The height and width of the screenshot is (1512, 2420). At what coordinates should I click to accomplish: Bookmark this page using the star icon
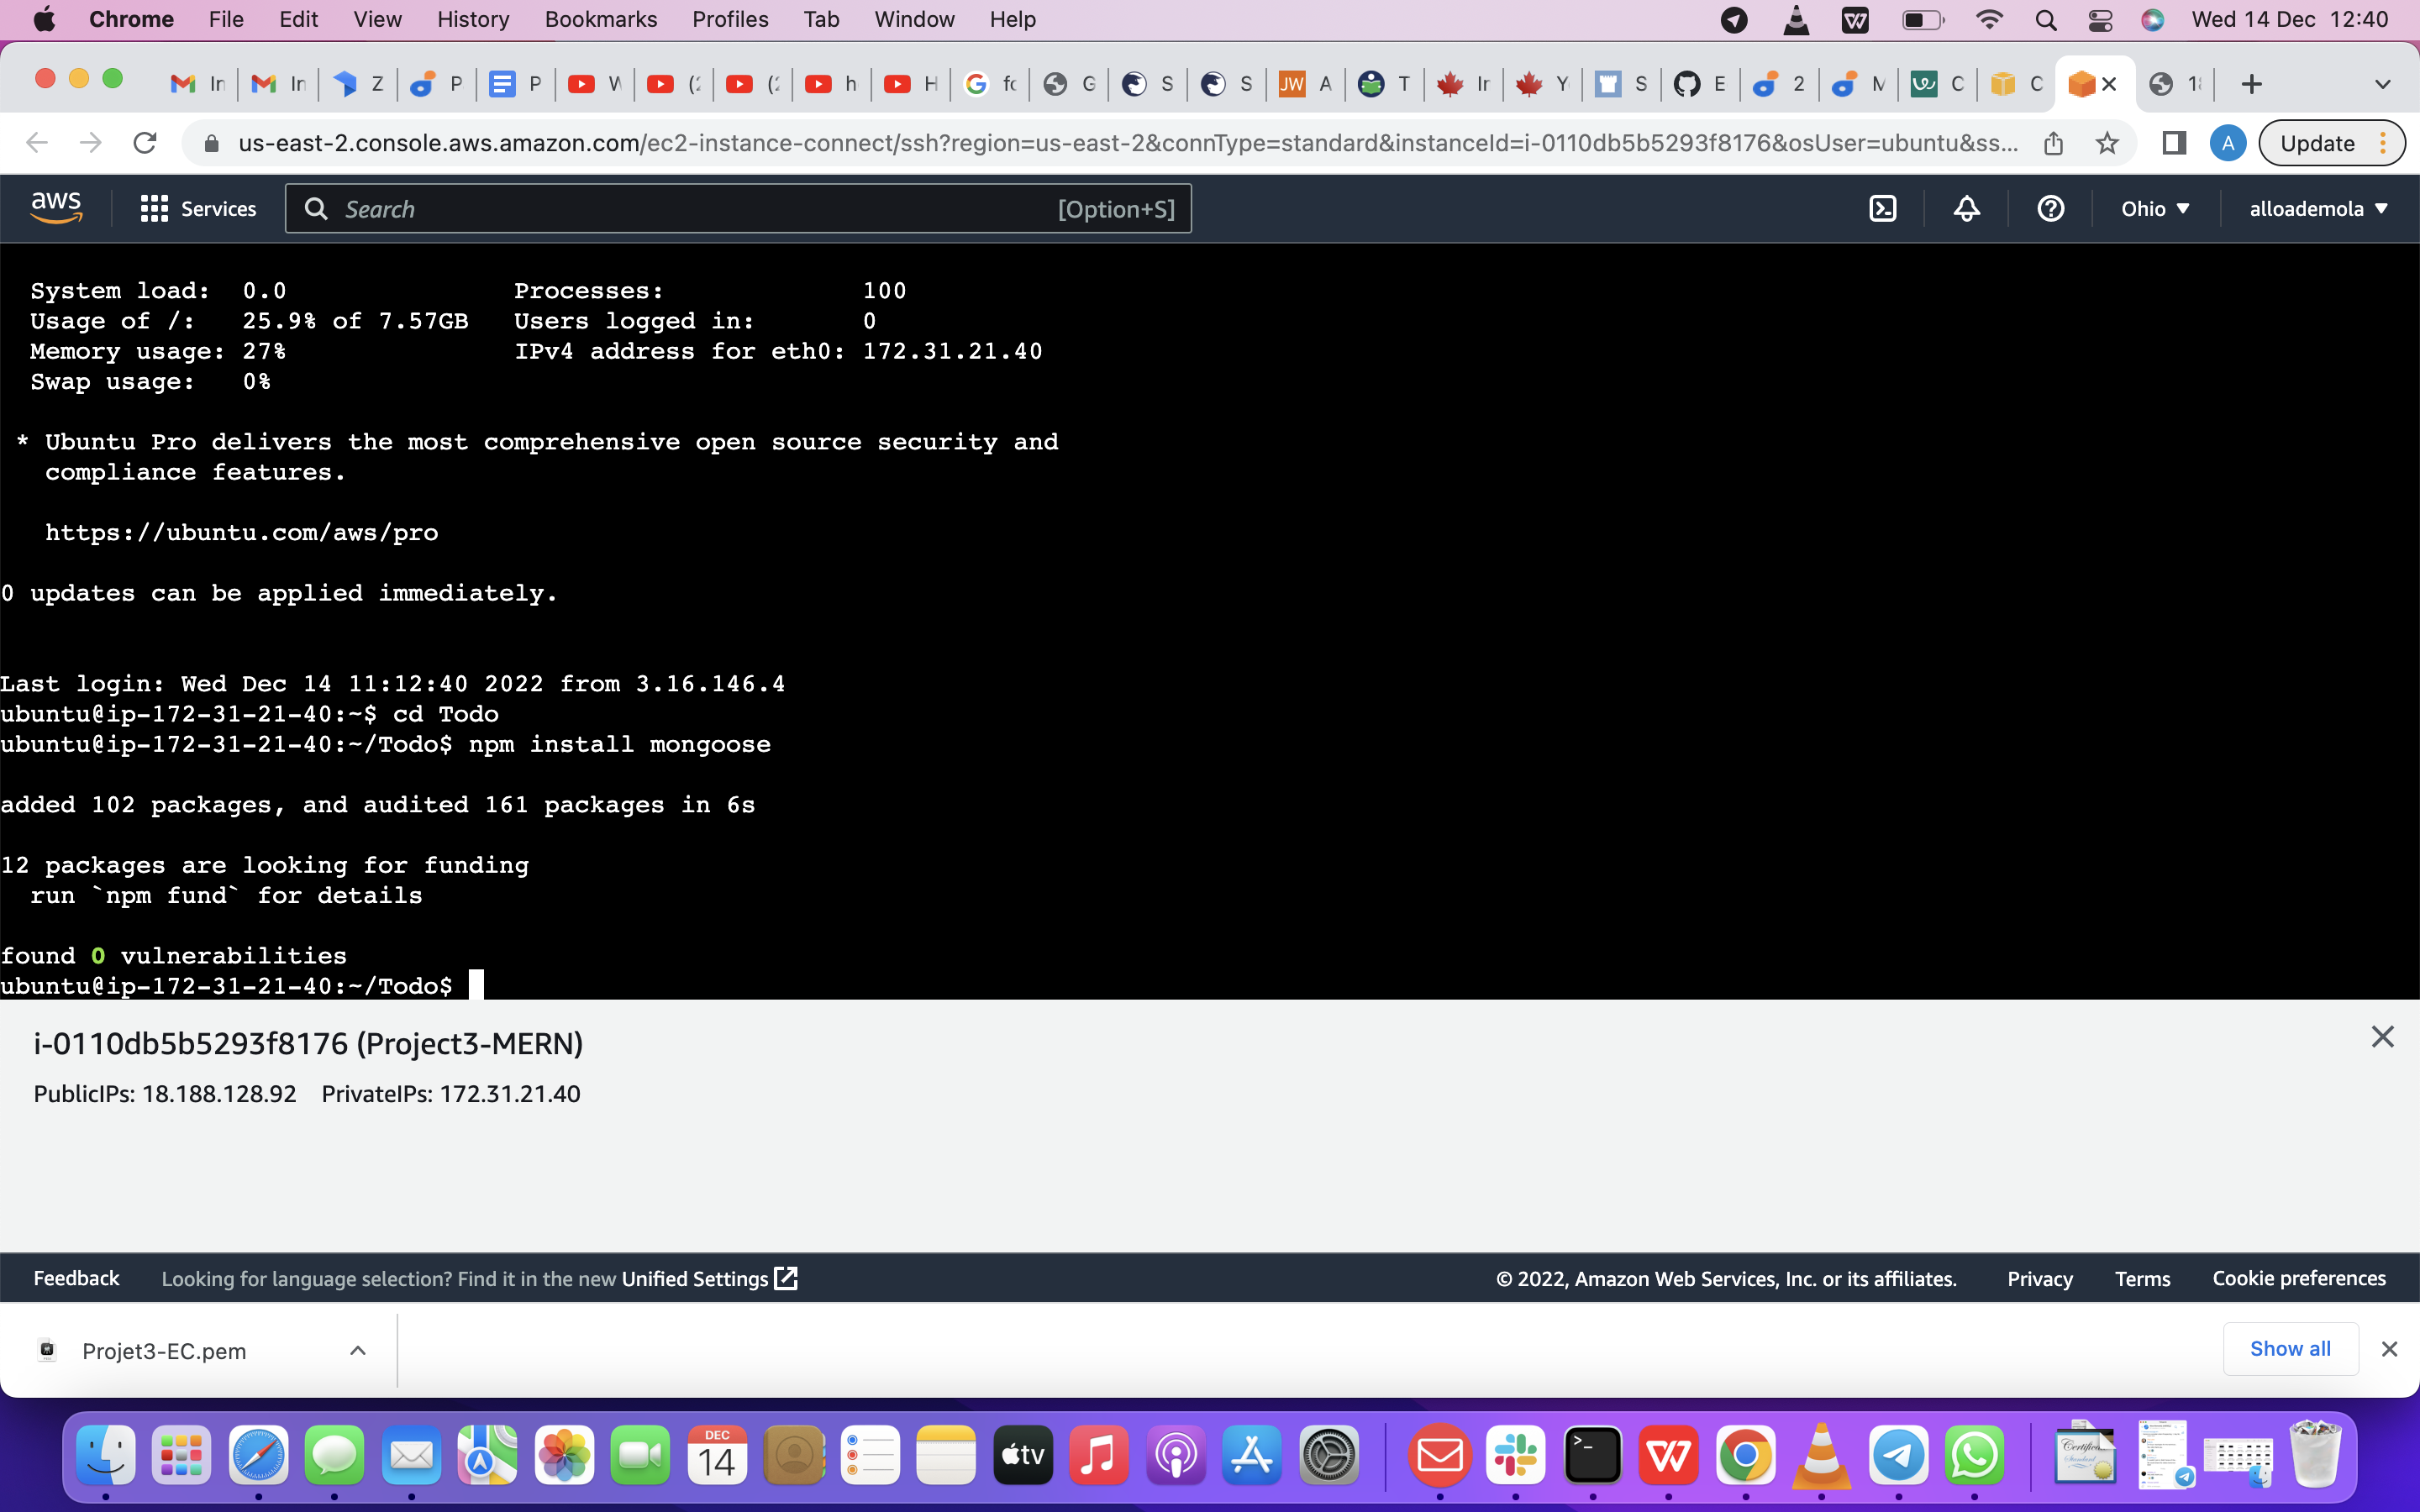tap(2107, 143)
